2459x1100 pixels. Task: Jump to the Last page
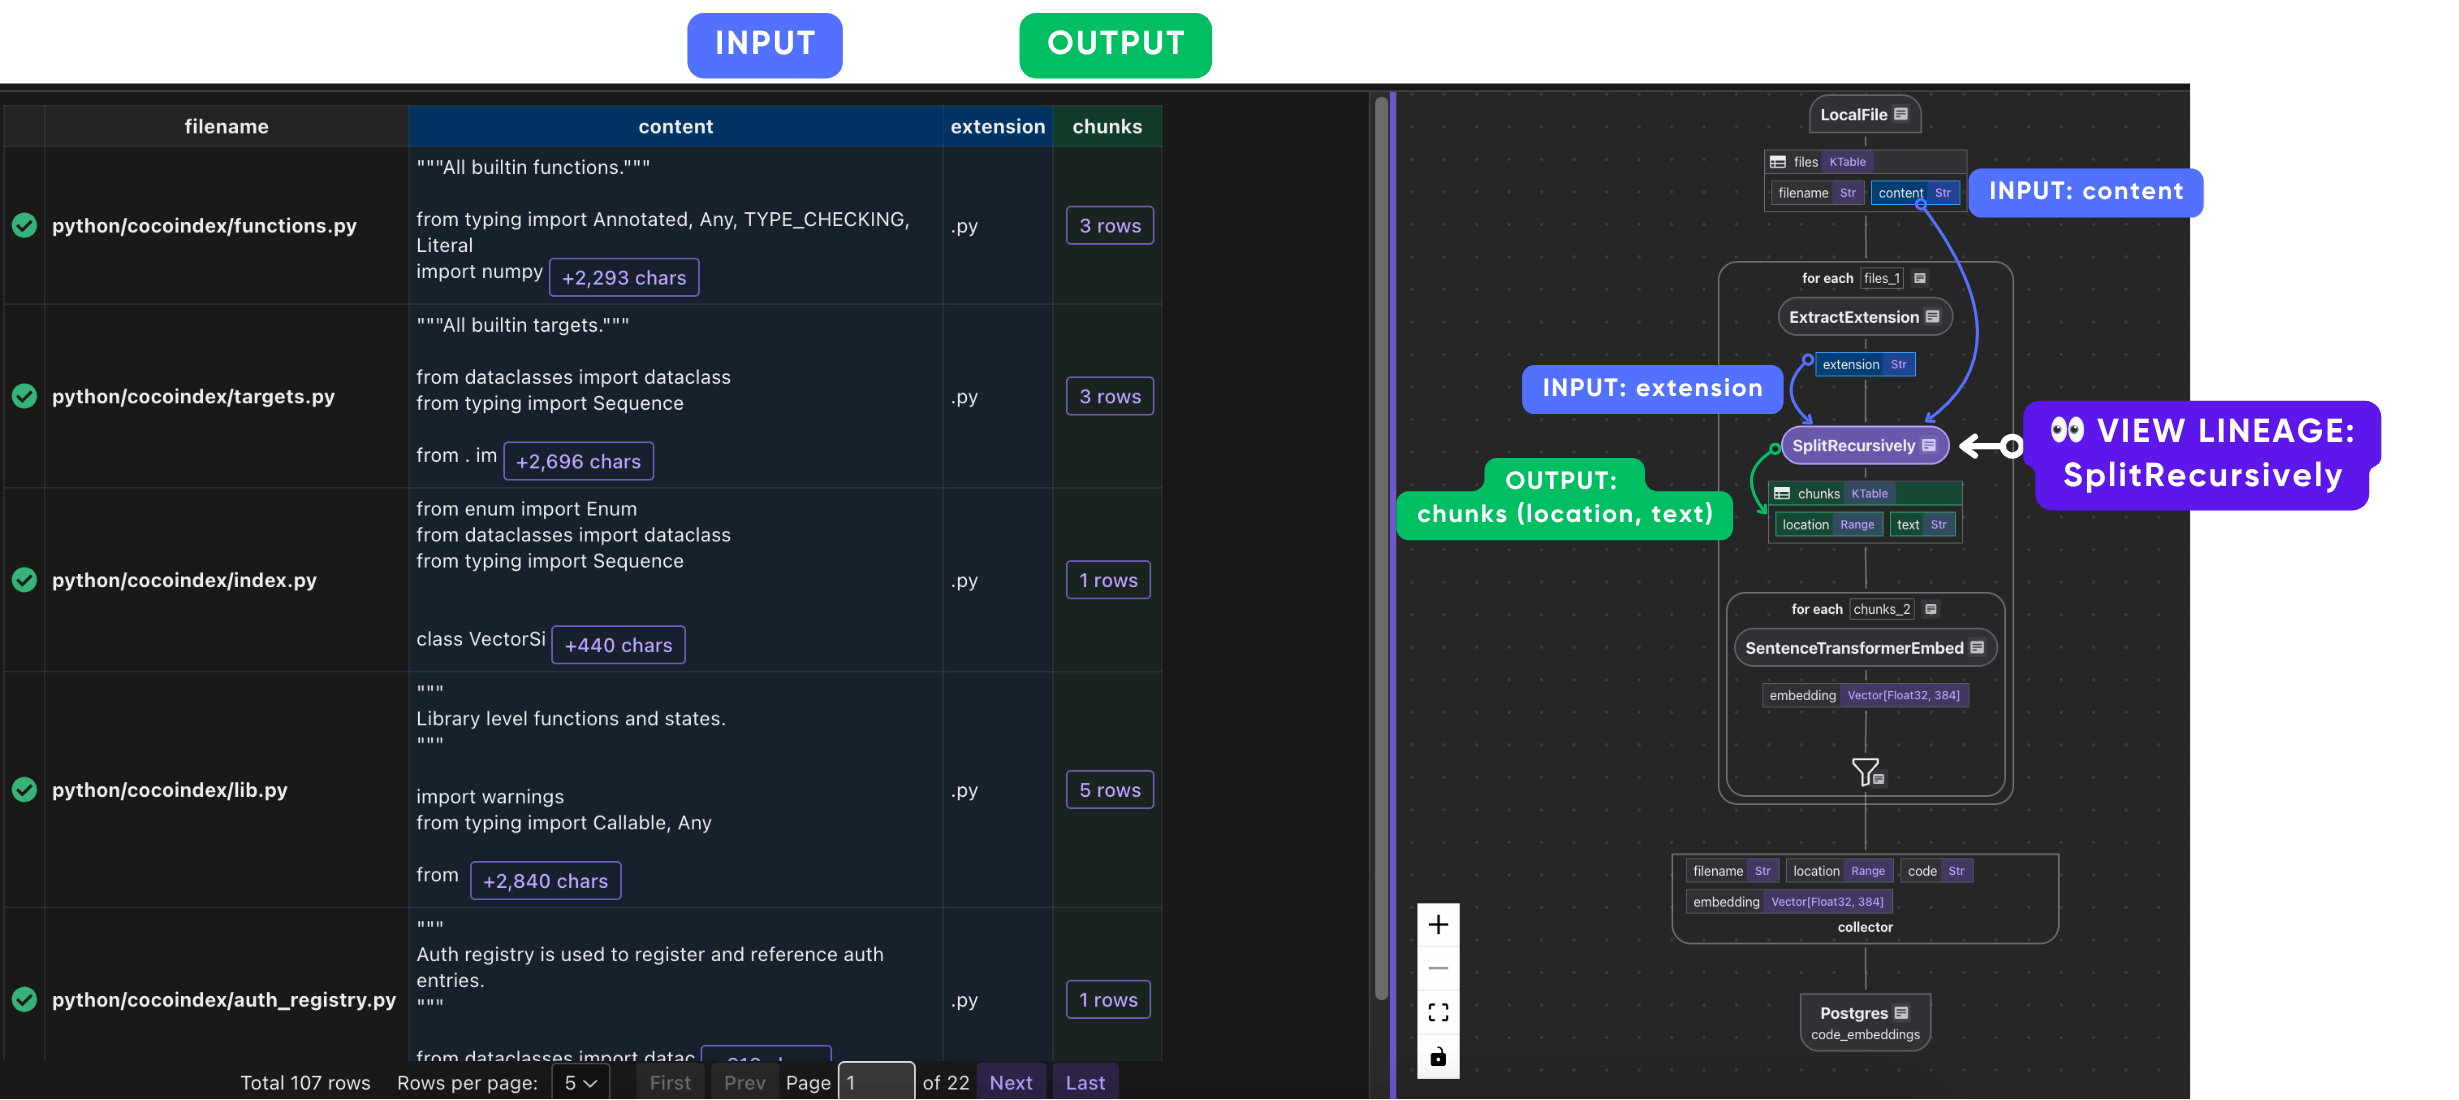[1085, 1083]
